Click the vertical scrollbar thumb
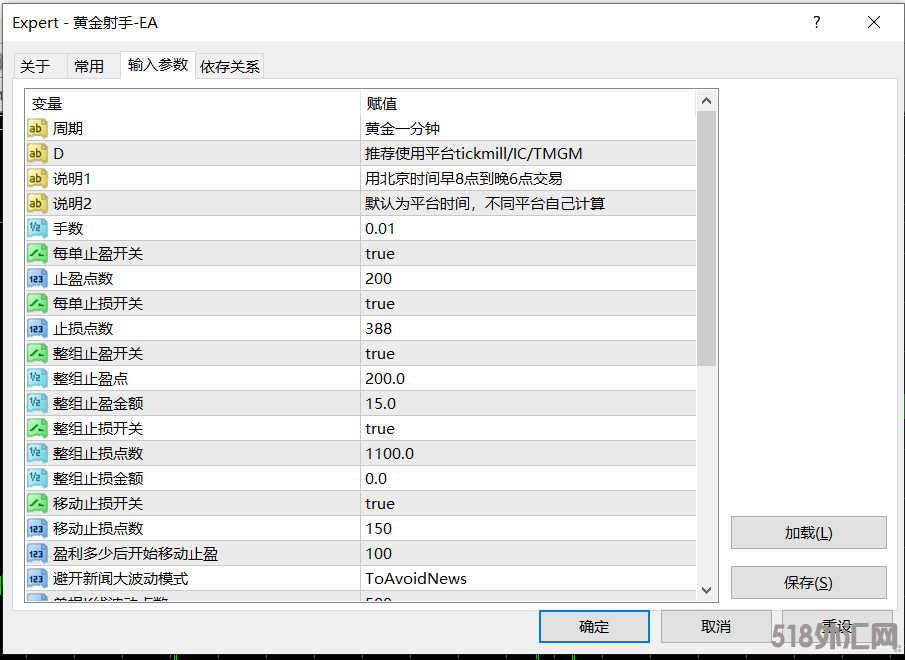Viewport: 905px width, 660px height. 706,238
